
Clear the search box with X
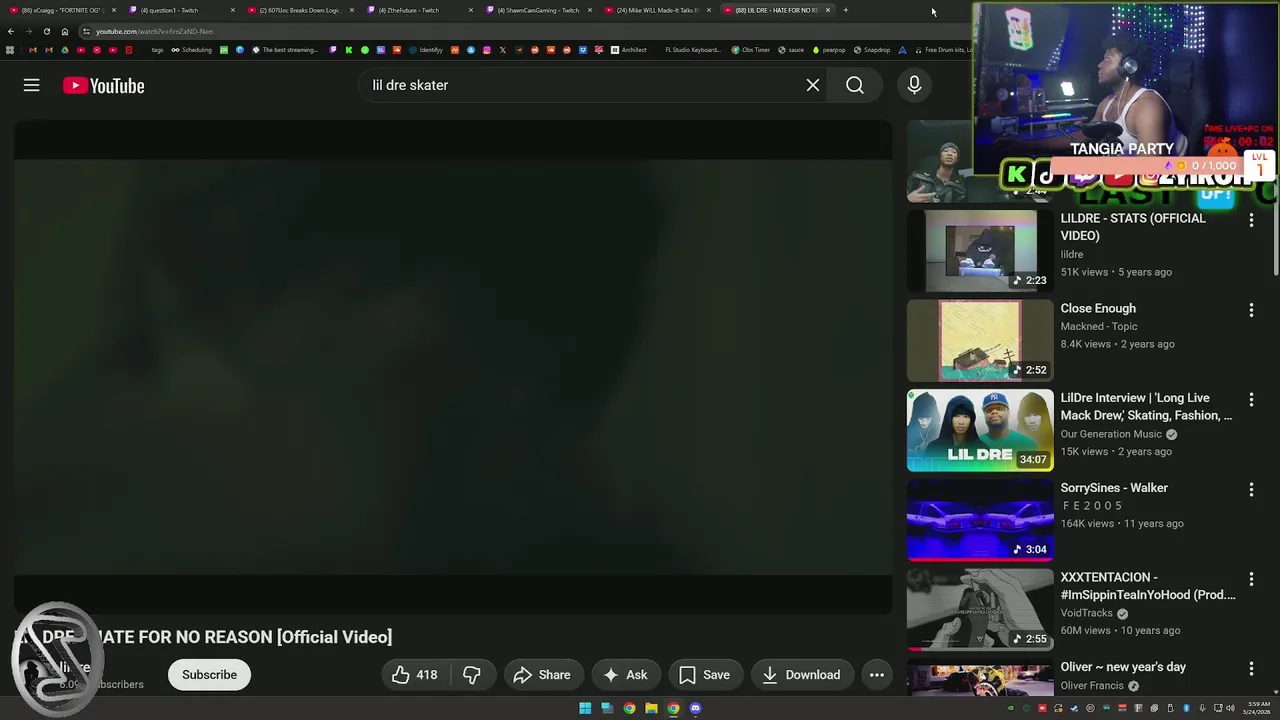(813, 86)
